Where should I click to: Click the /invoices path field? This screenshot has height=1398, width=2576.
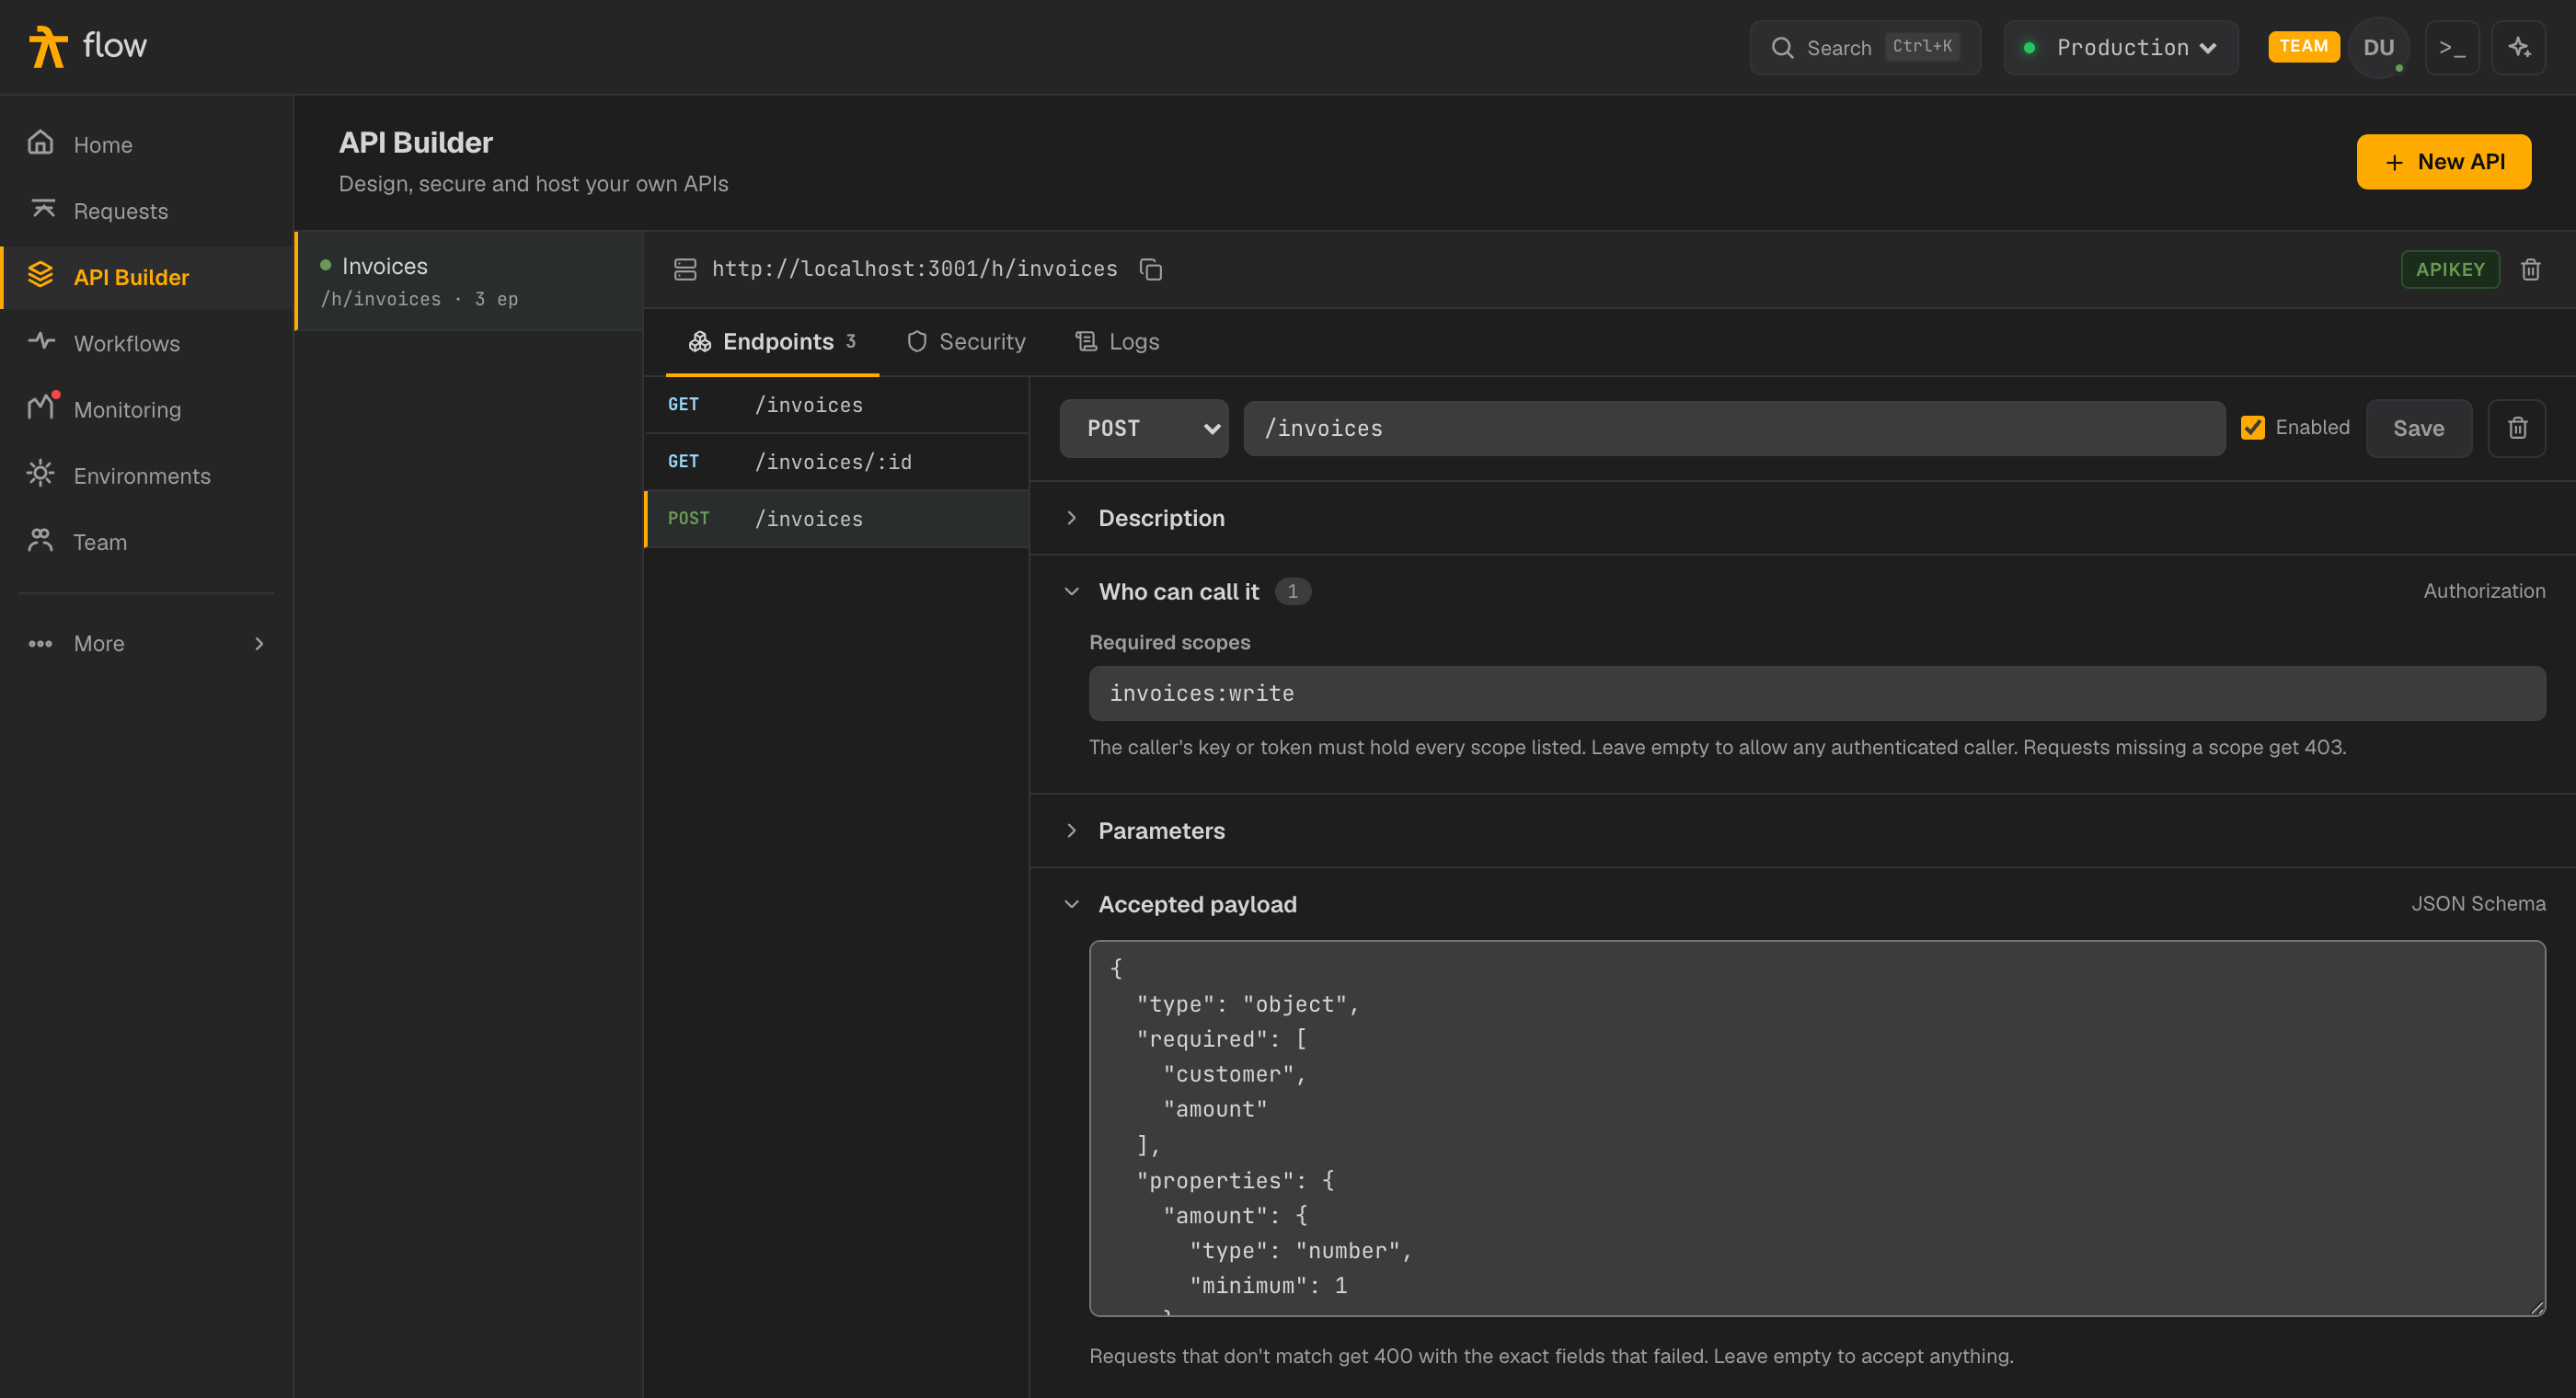(x=1734, y=428)
